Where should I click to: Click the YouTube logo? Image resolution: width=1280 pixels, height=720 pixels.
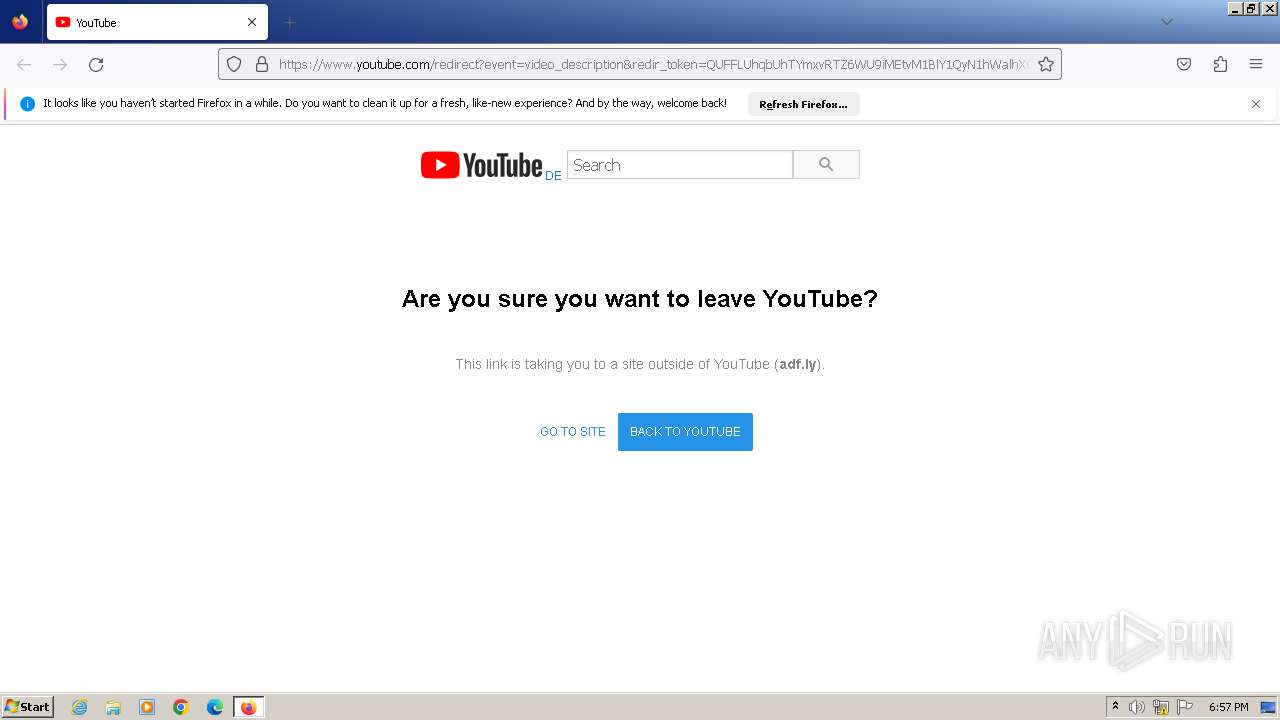point(481,165)
